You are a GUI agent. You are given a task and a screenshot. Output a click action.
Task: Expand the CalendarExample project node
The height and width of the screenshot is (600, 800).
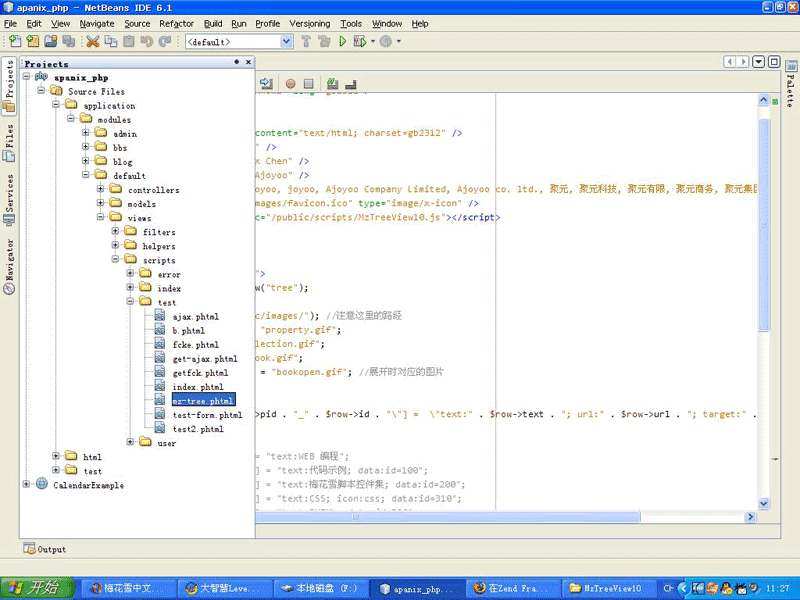[x=24, y=485]
